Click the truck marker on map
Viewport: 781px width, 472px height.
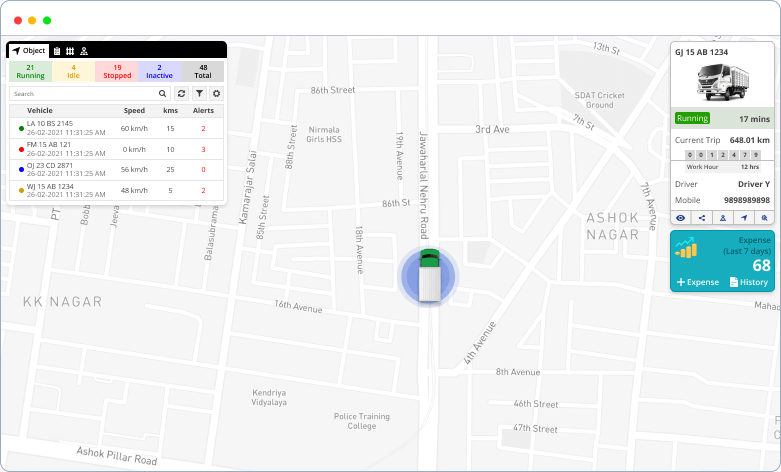[x=429, y=275]
